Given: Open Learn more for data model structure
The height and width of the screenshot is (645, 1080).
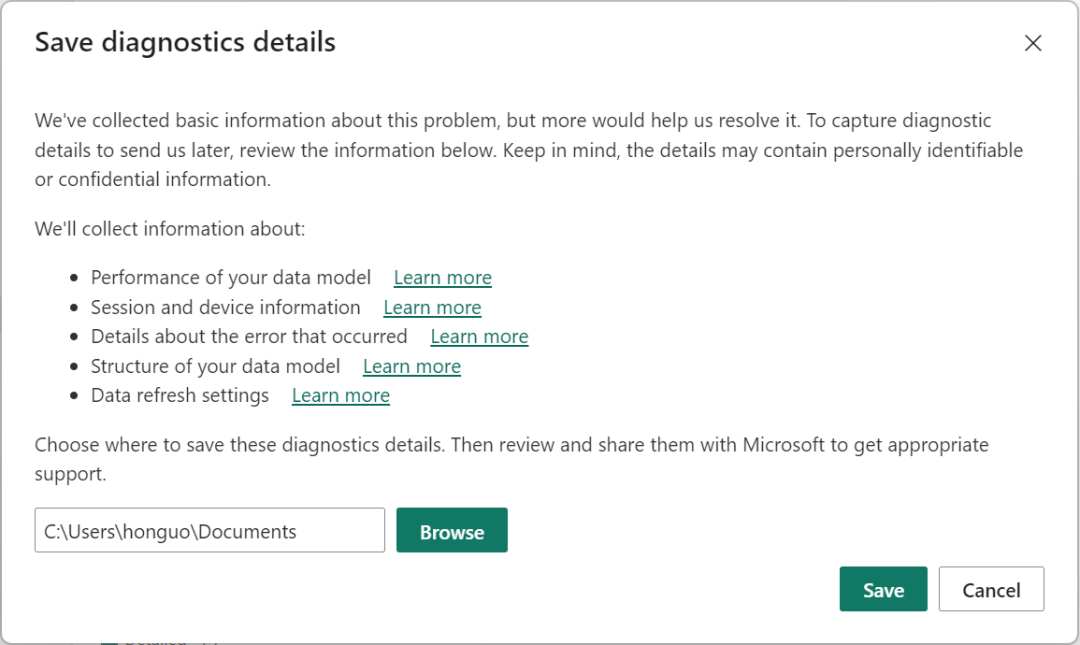Looking at the screenshot, I should tap(412, 366).
